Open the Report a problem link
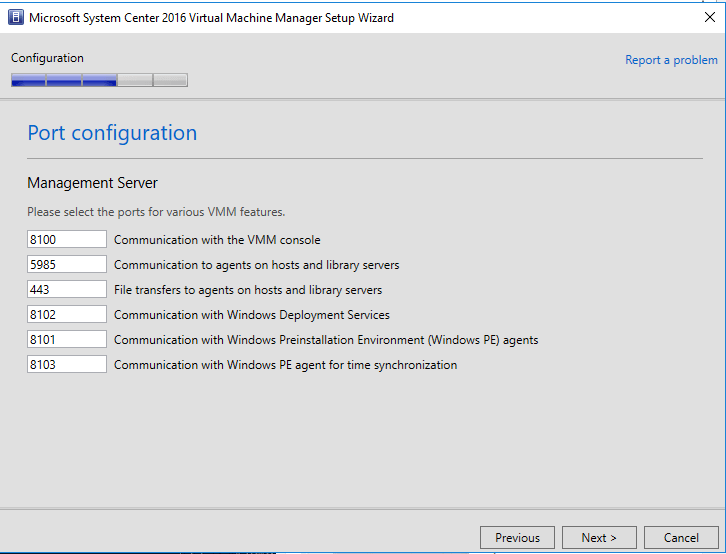This screenshot has height=554, width=726. pos(671,60)
